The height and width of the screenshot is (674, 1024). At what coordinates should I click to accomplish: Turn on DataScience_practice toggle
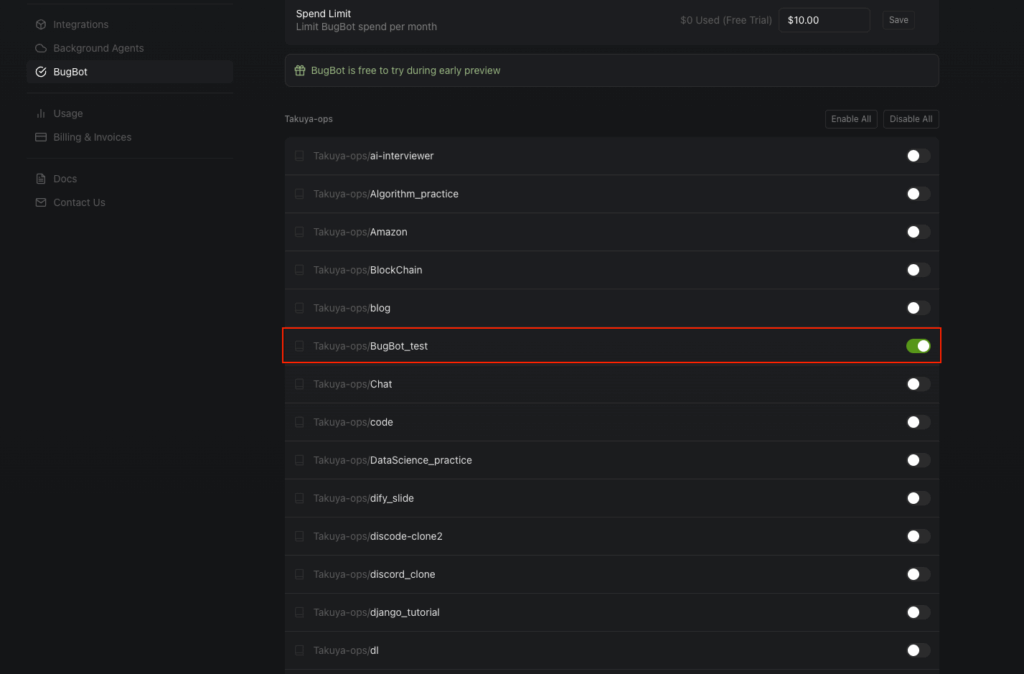(x=918, y=460)
